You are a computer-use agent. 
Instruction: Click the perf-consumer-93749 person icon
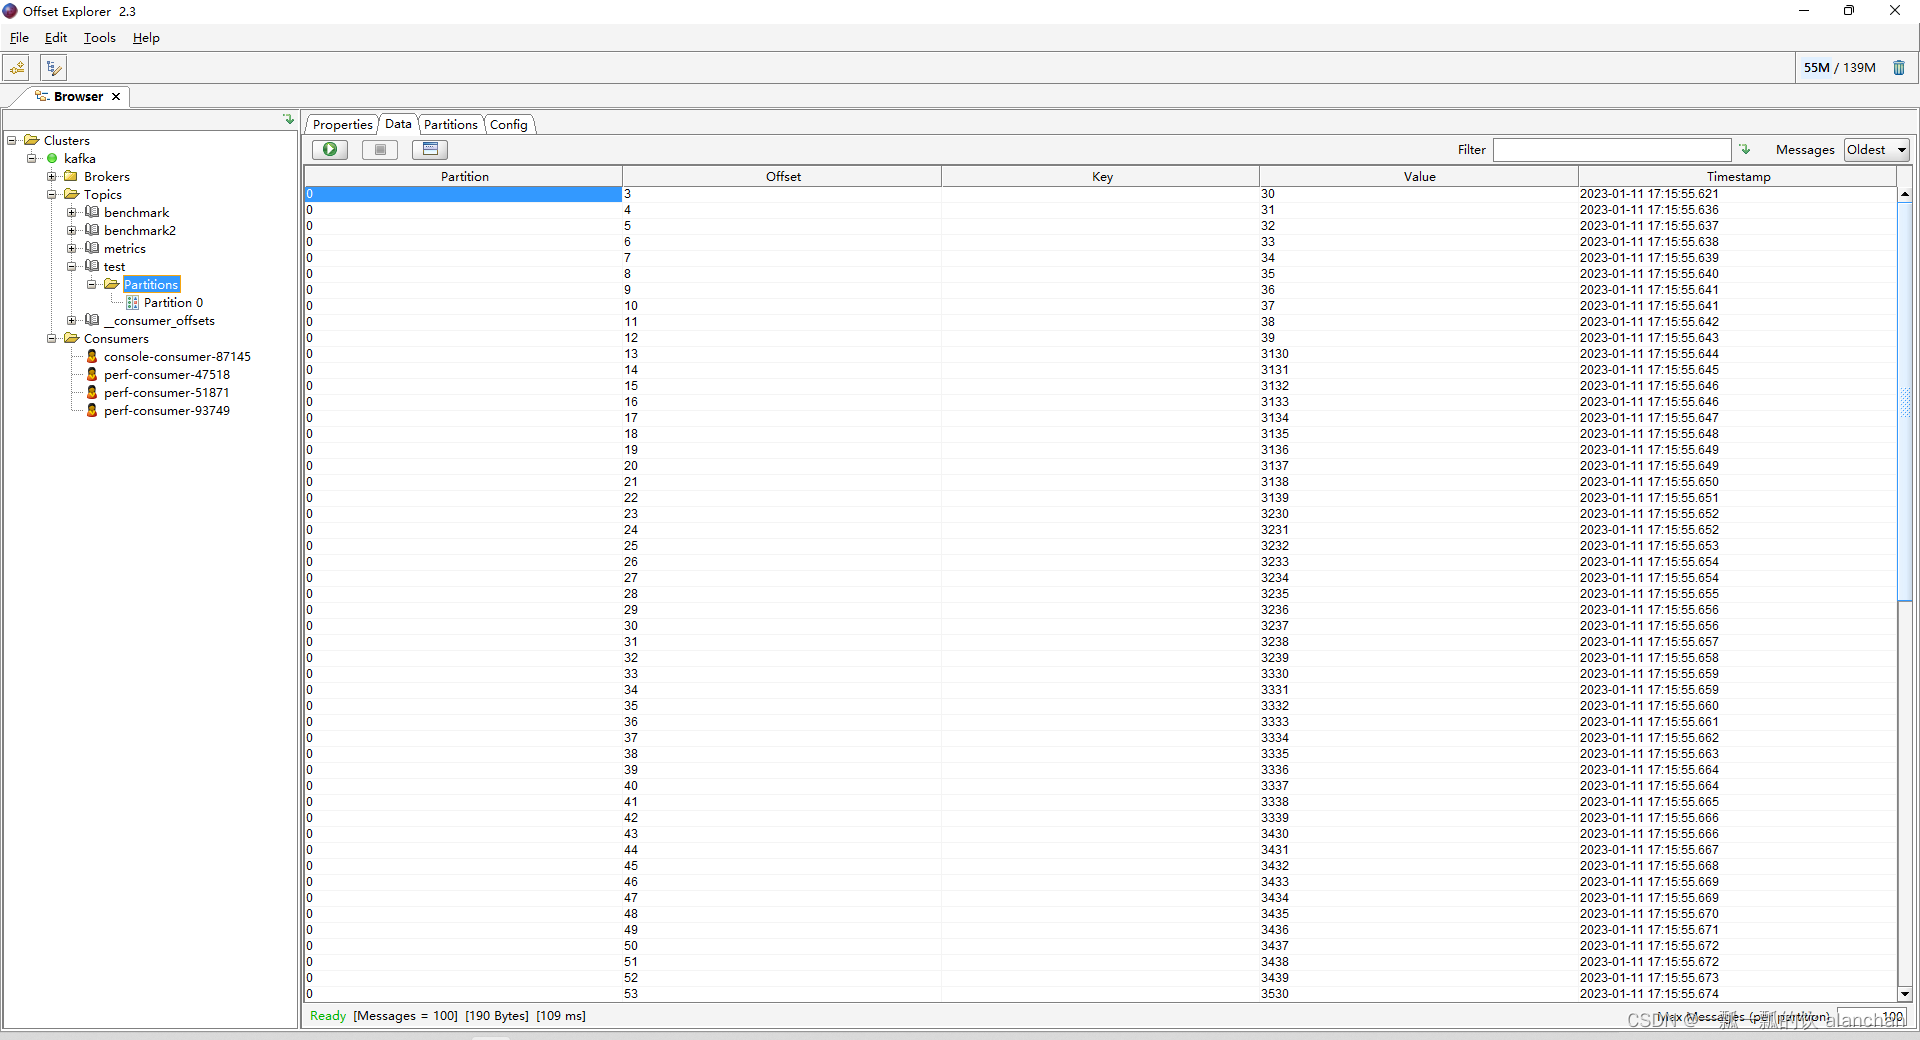pyautogui.click(x=92, y=411)
